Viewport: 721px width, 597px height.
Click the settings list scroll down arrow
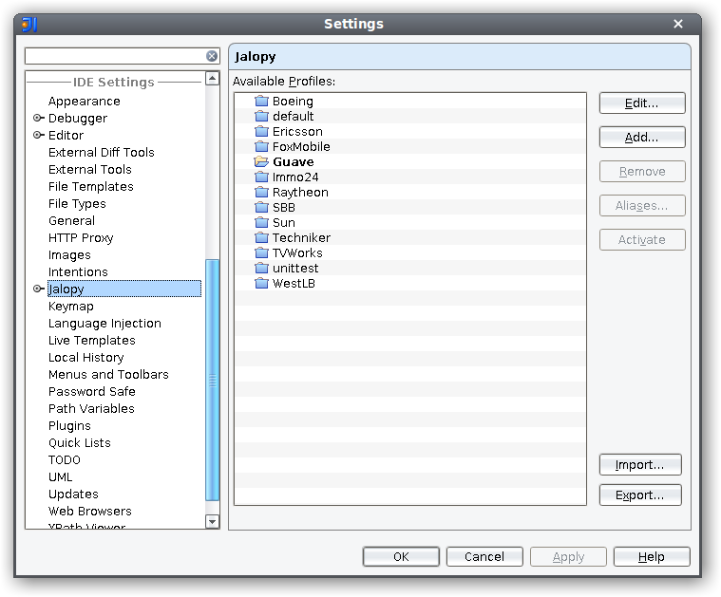click(212, 522)
